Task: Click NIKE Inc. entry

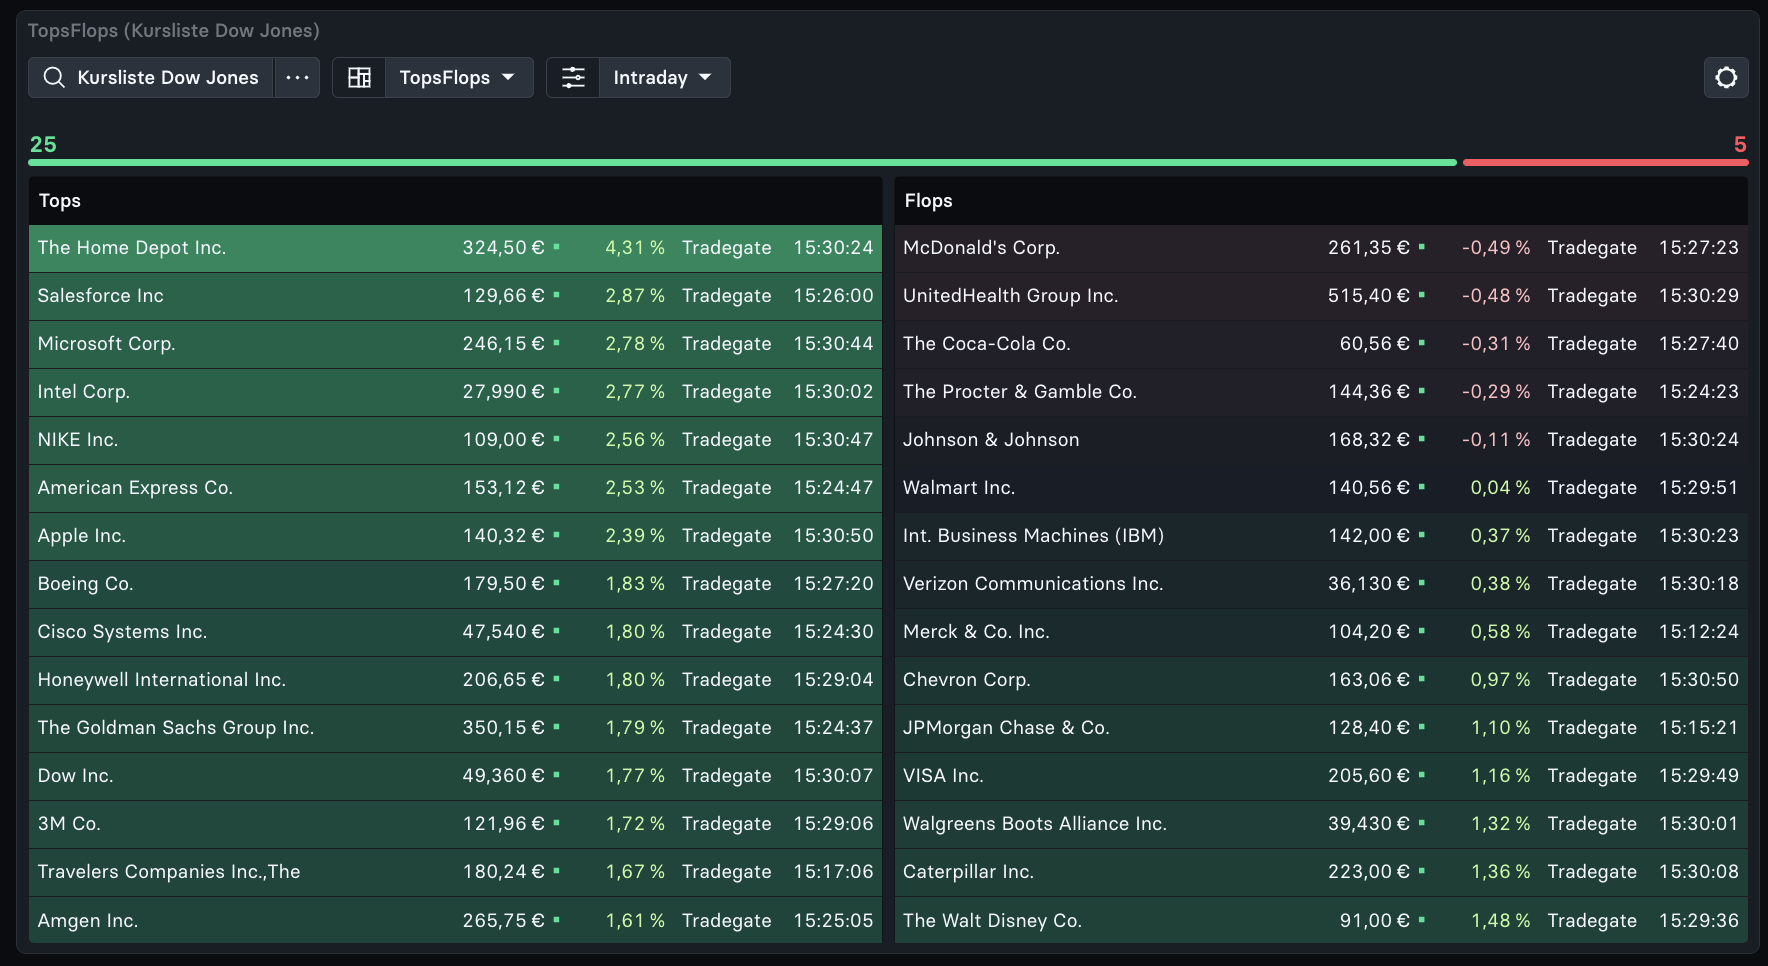Action: pyautogui.click(x=455, y=440)
